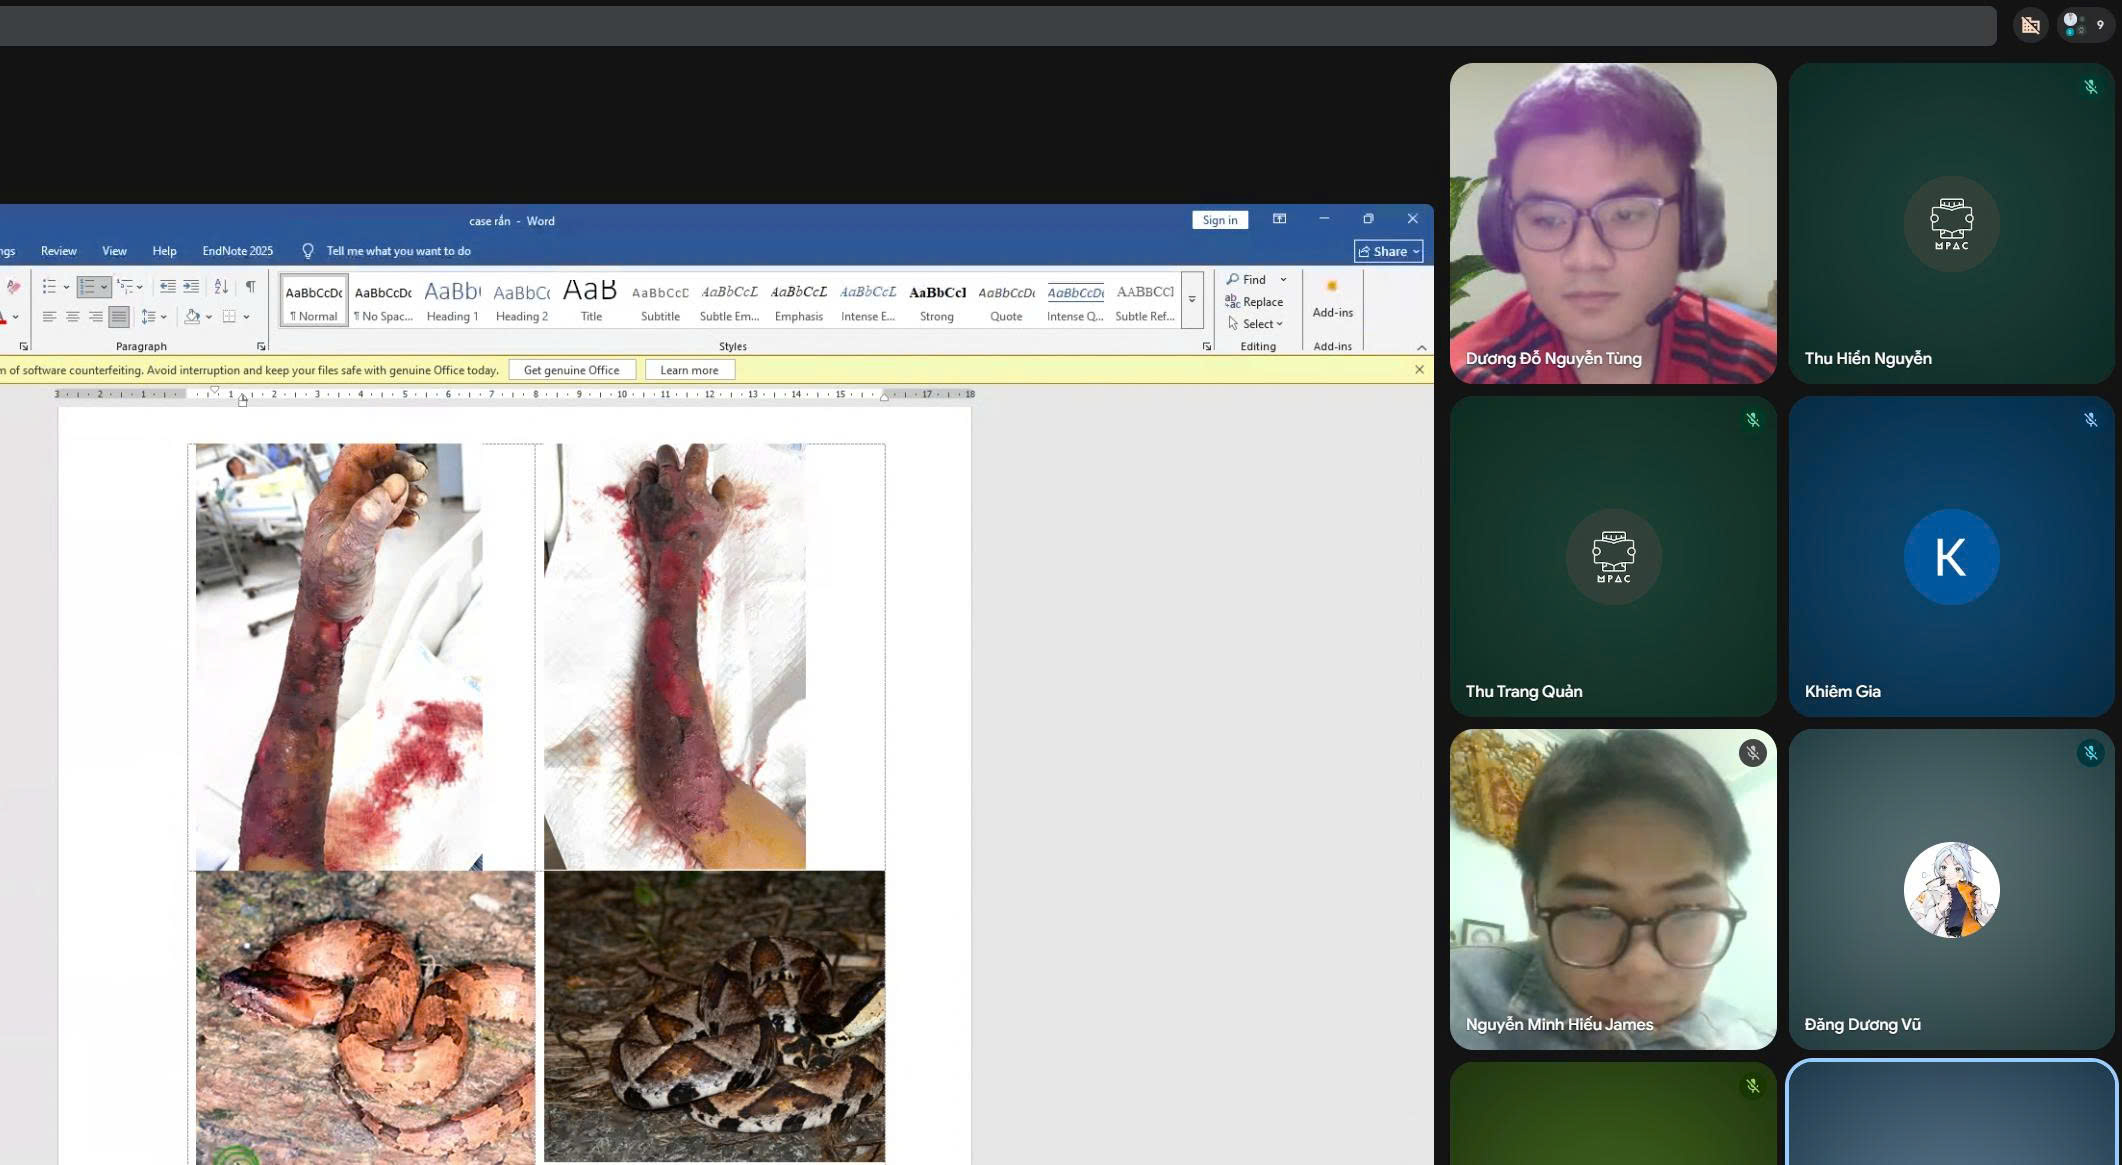
Task: Type in Tell me search field
Action: pos(398,251)
